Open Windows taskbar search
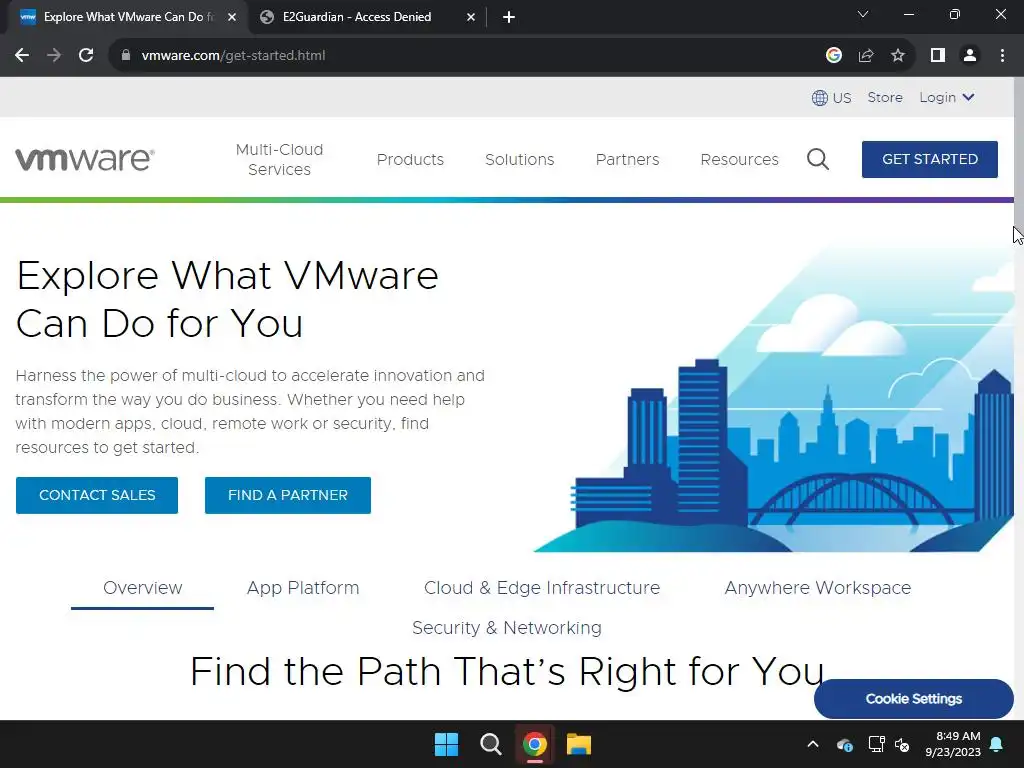The width and height of the screenshot is (1024, 768). (490, 744)
